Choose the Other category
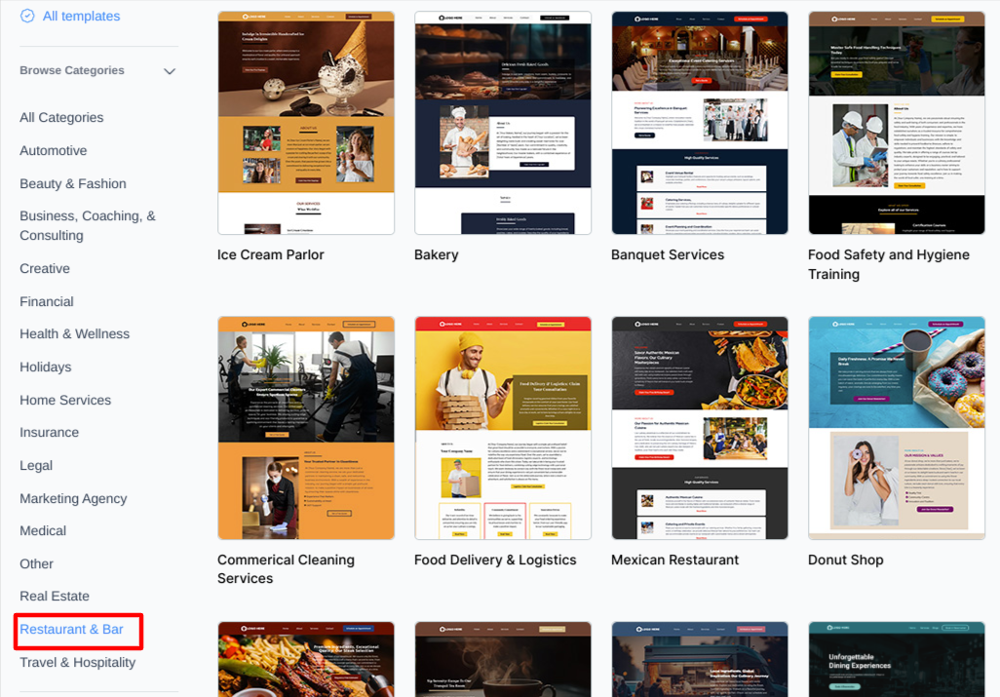1000x697 pixels. [x=36, y=564]
